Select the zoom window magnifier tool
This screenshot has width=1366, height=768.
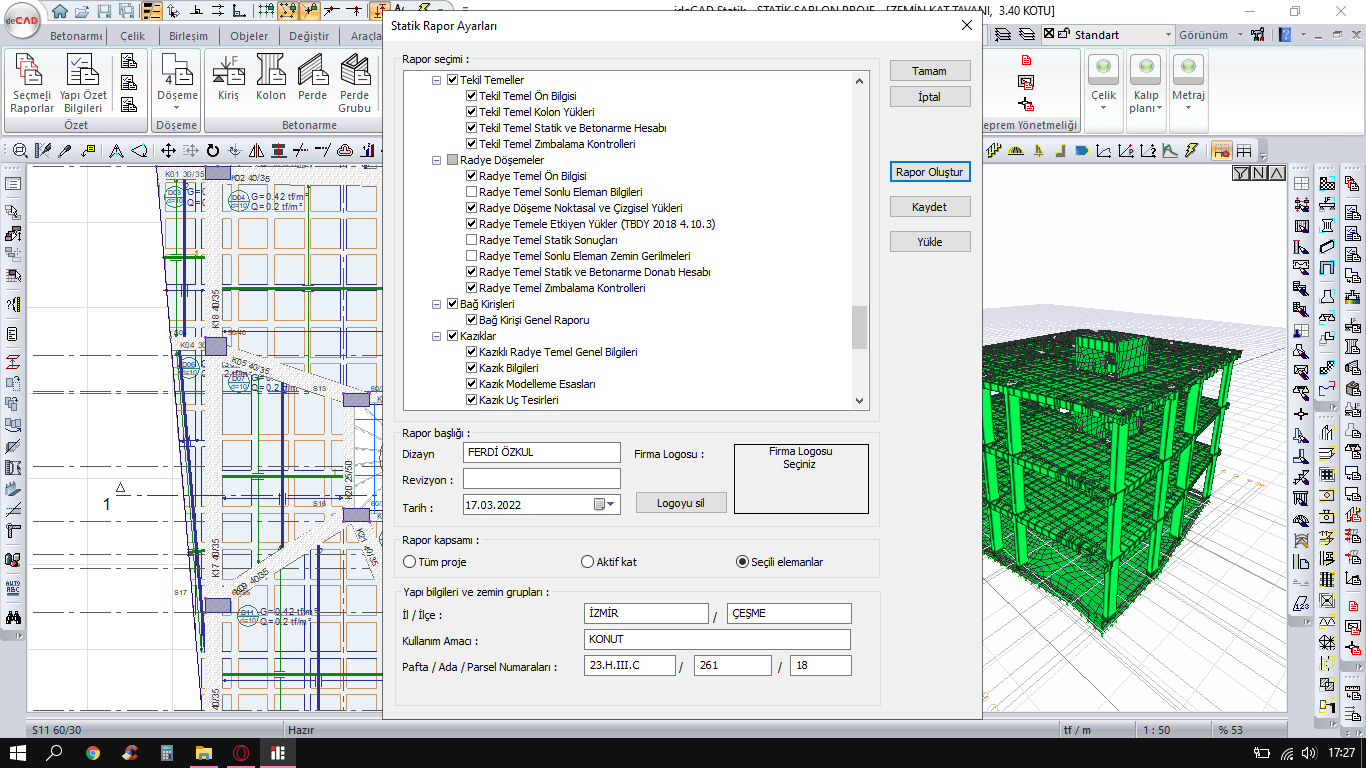19,151
